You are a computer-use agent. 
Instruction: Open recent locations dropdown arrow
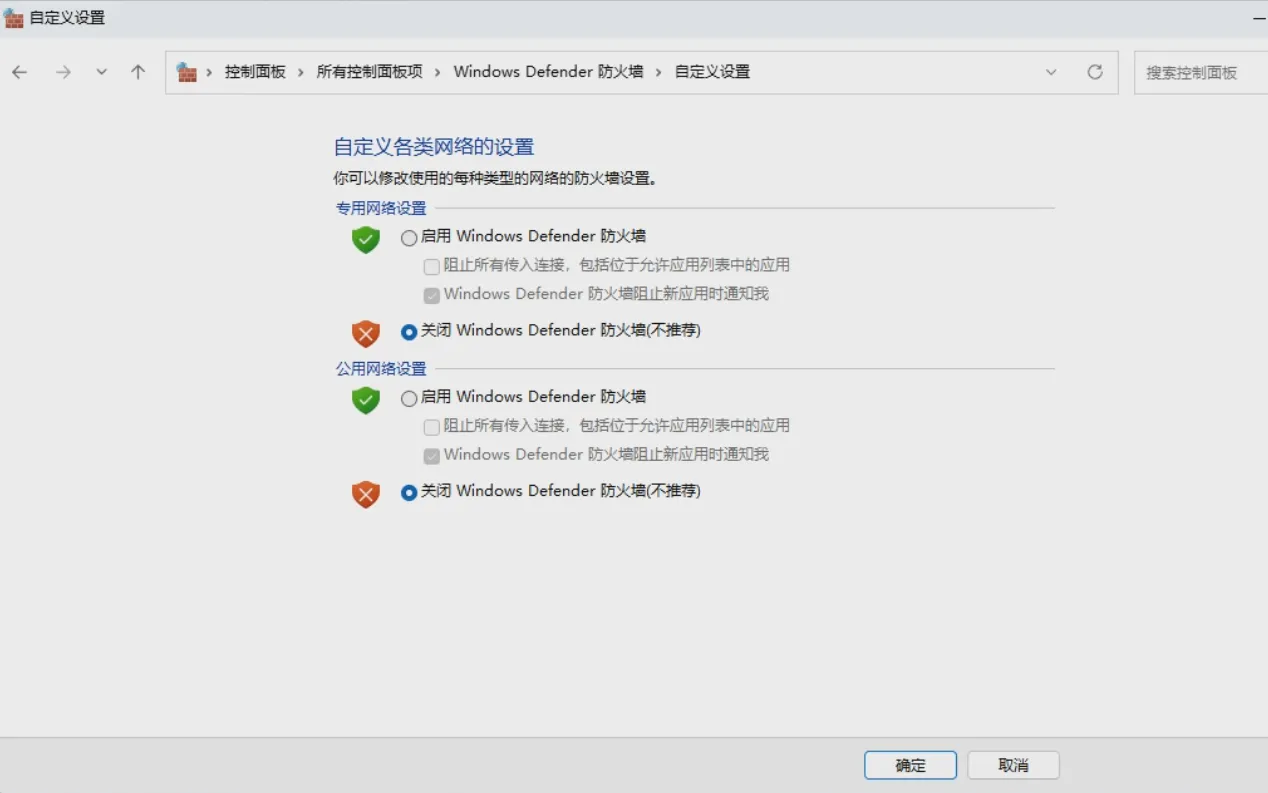pyautogui.click(x=101, y=72)
